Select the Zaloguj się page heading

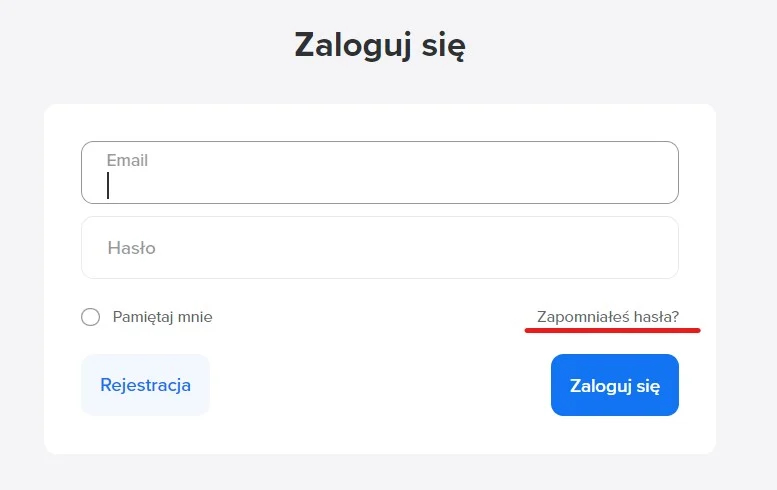(380, 45)
